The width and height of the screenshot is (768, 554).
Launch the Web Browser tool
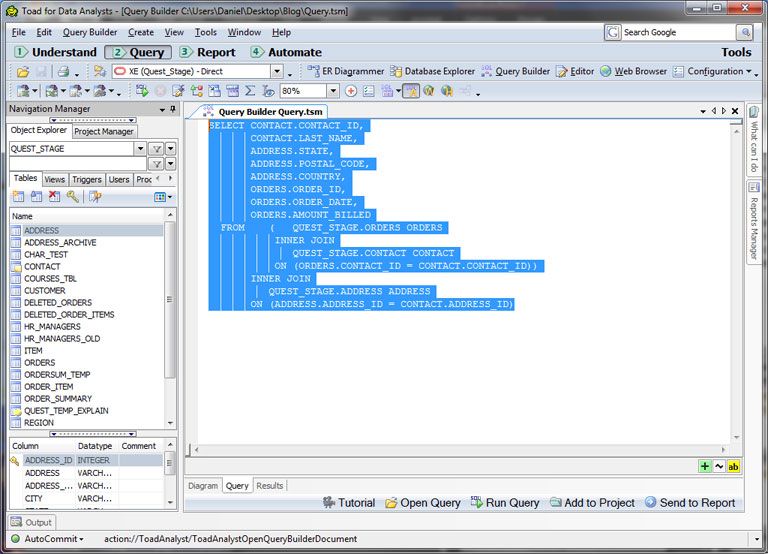633,72
